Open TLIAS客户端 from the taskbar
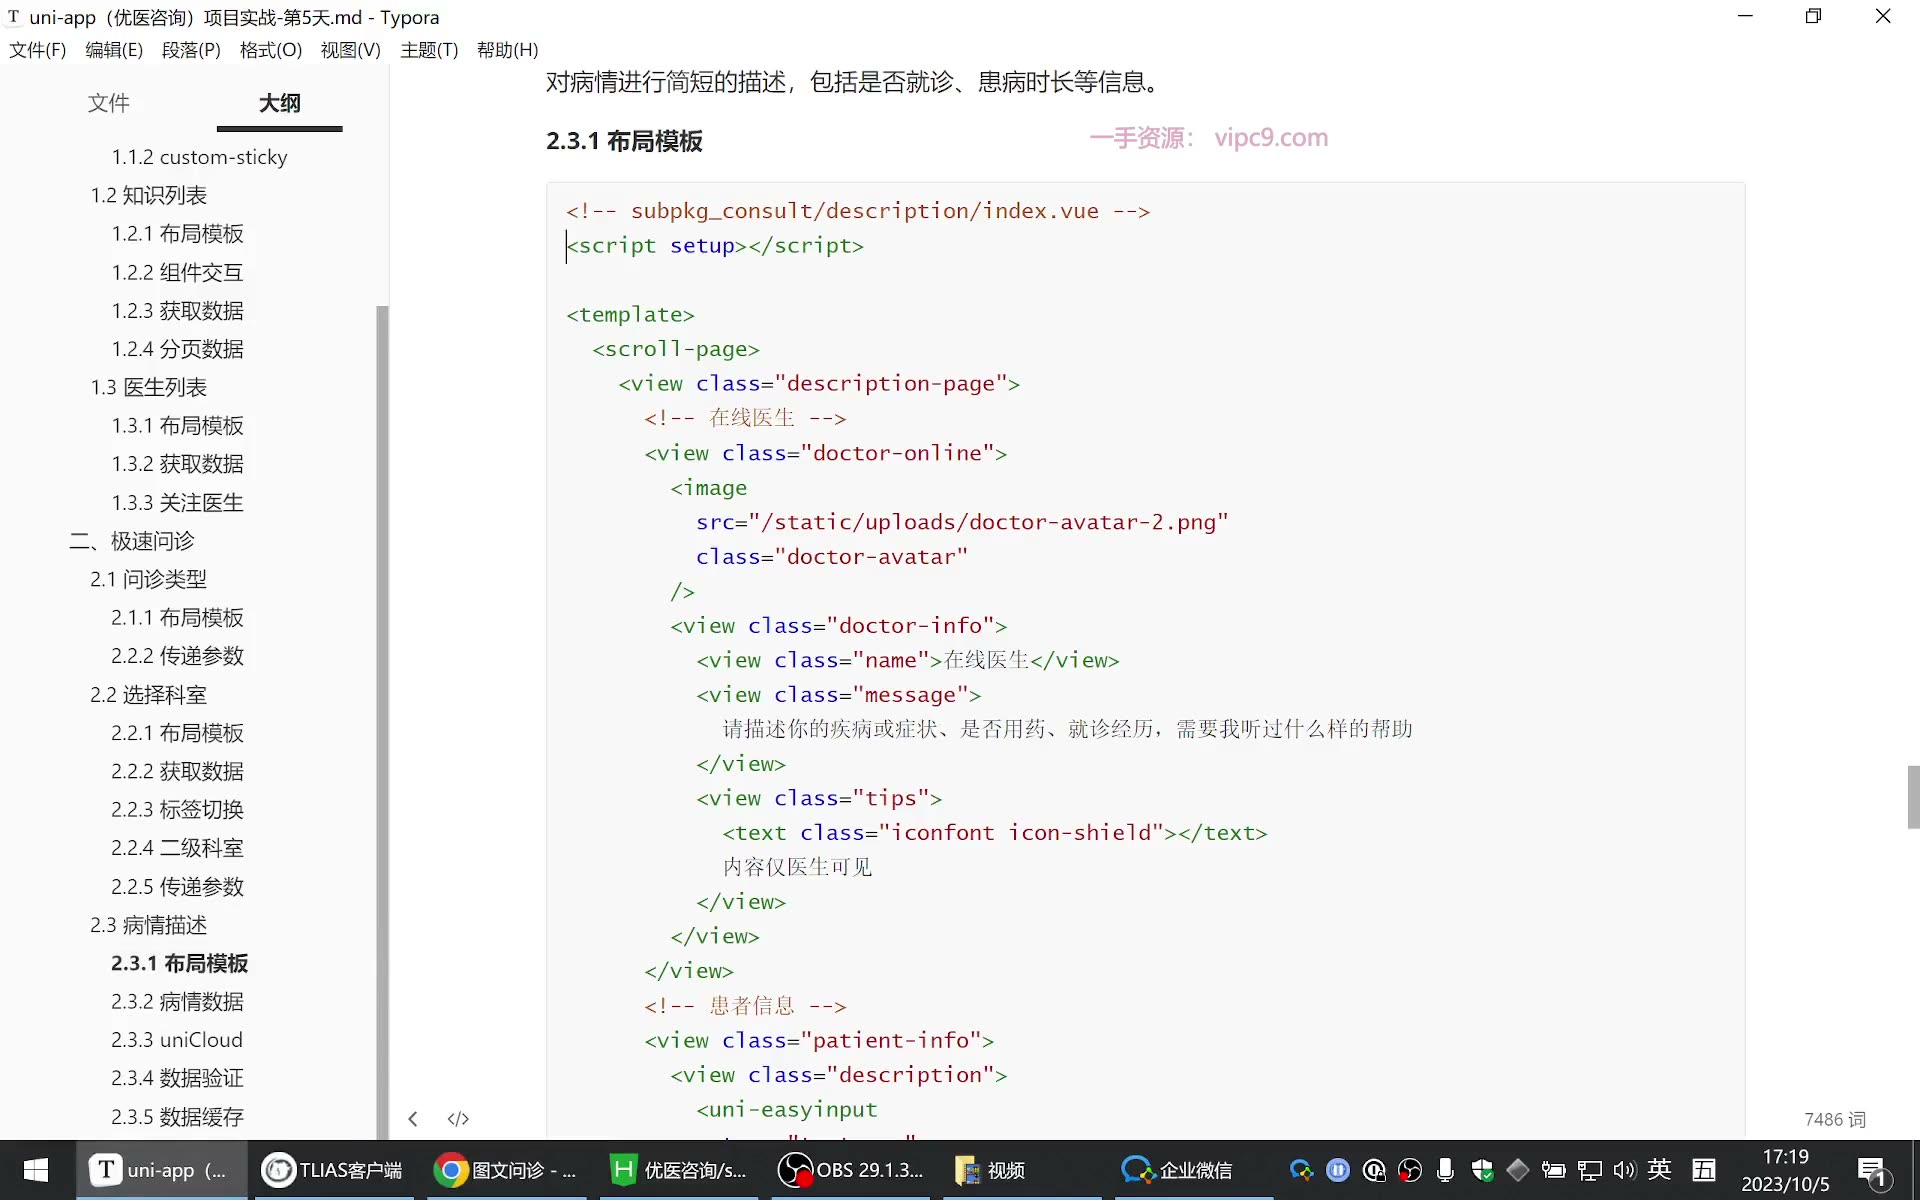1920x1200 pixels. (x=333, y=1170)
